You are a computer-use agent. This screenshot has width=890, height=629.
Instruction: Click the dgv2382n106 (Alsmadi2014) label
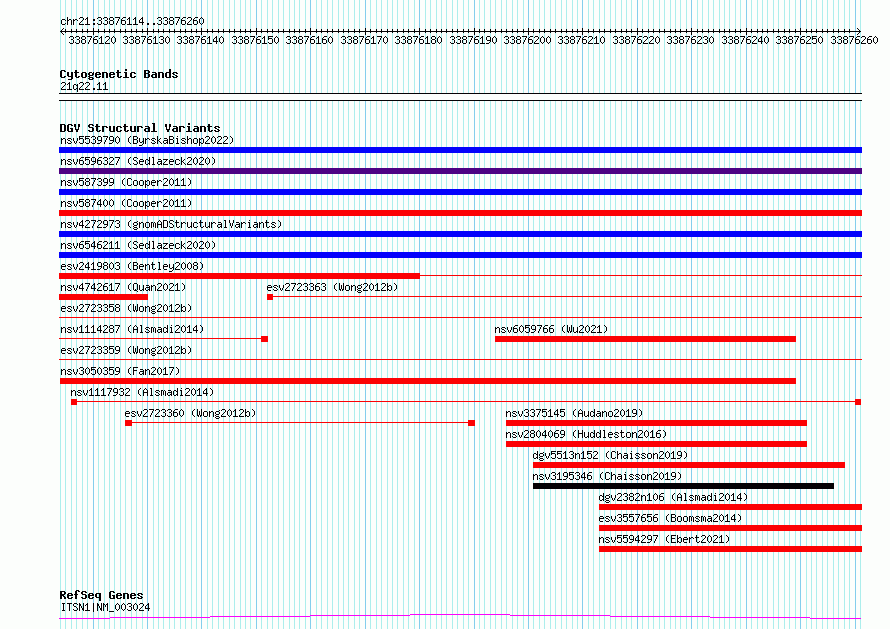coord(673,497)
